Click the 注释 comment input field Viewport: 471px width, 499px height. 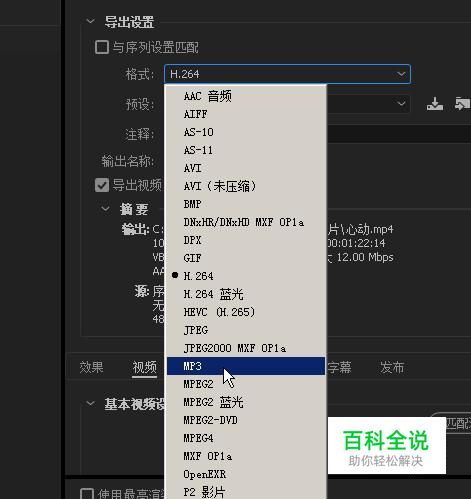[x=399, y=134]
